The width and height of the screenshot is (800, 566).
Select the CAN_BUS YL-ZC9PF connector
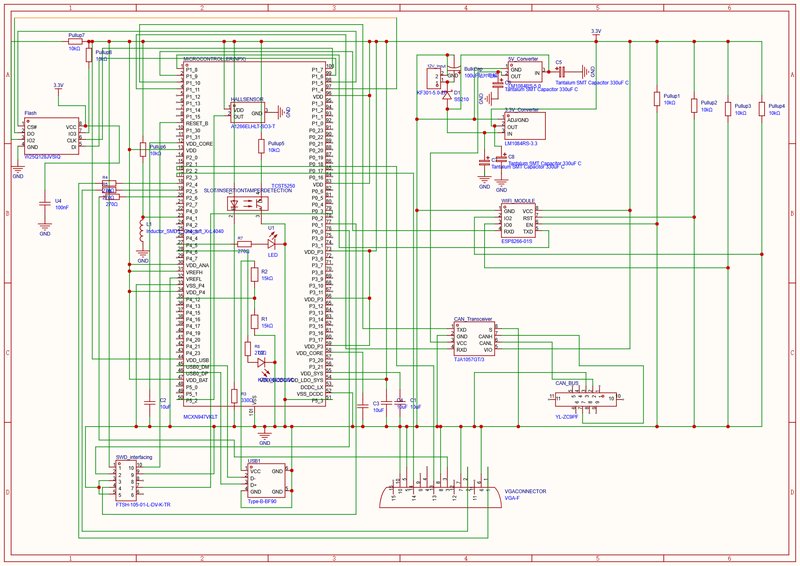[x=586, y=398]
